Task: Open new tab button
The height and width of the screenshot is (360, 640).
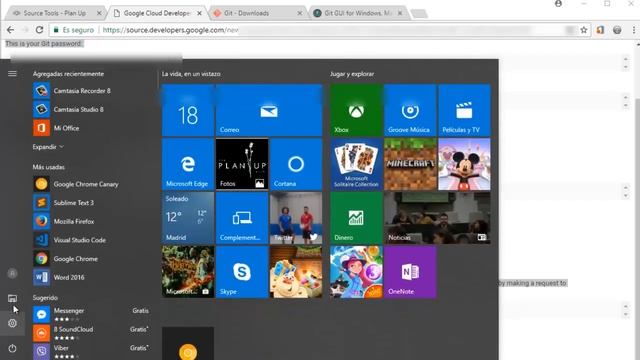Action: coord(419,13)
